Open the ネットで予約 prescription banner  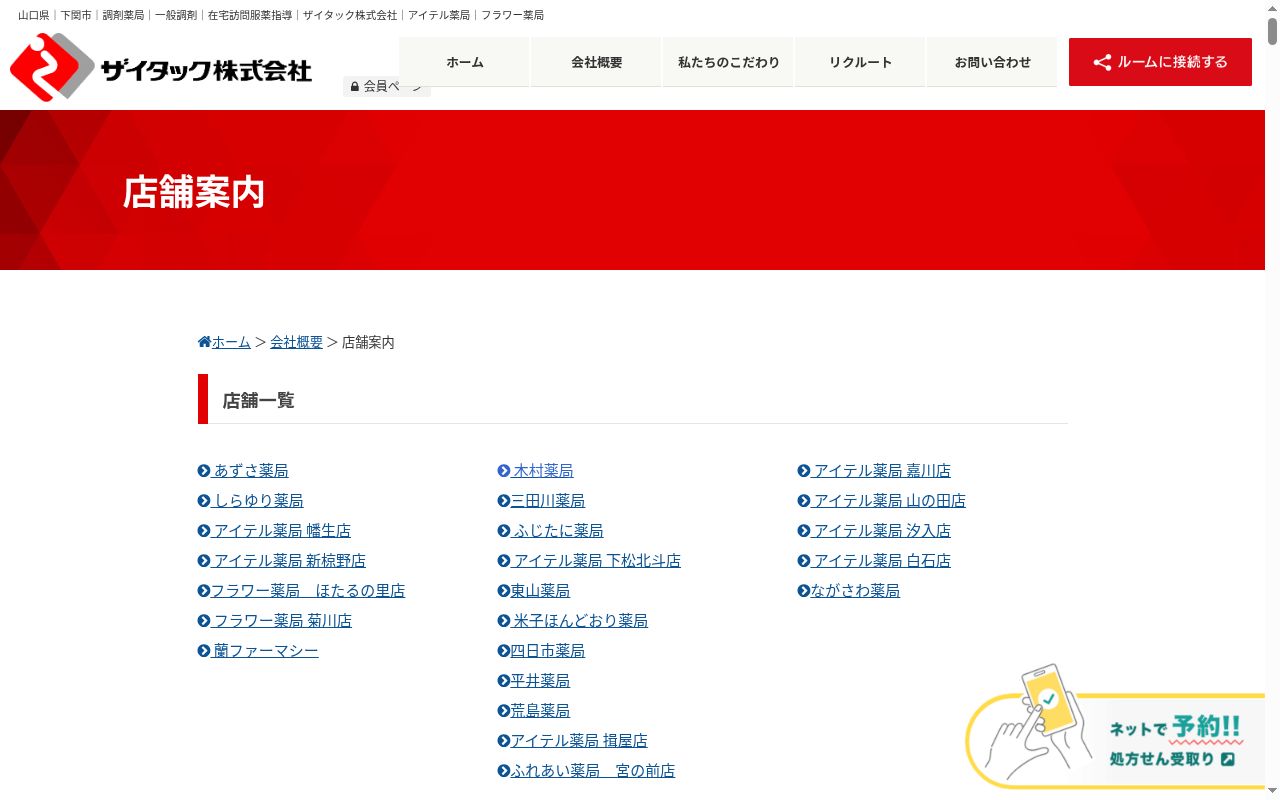click(x=1115, y=728)
